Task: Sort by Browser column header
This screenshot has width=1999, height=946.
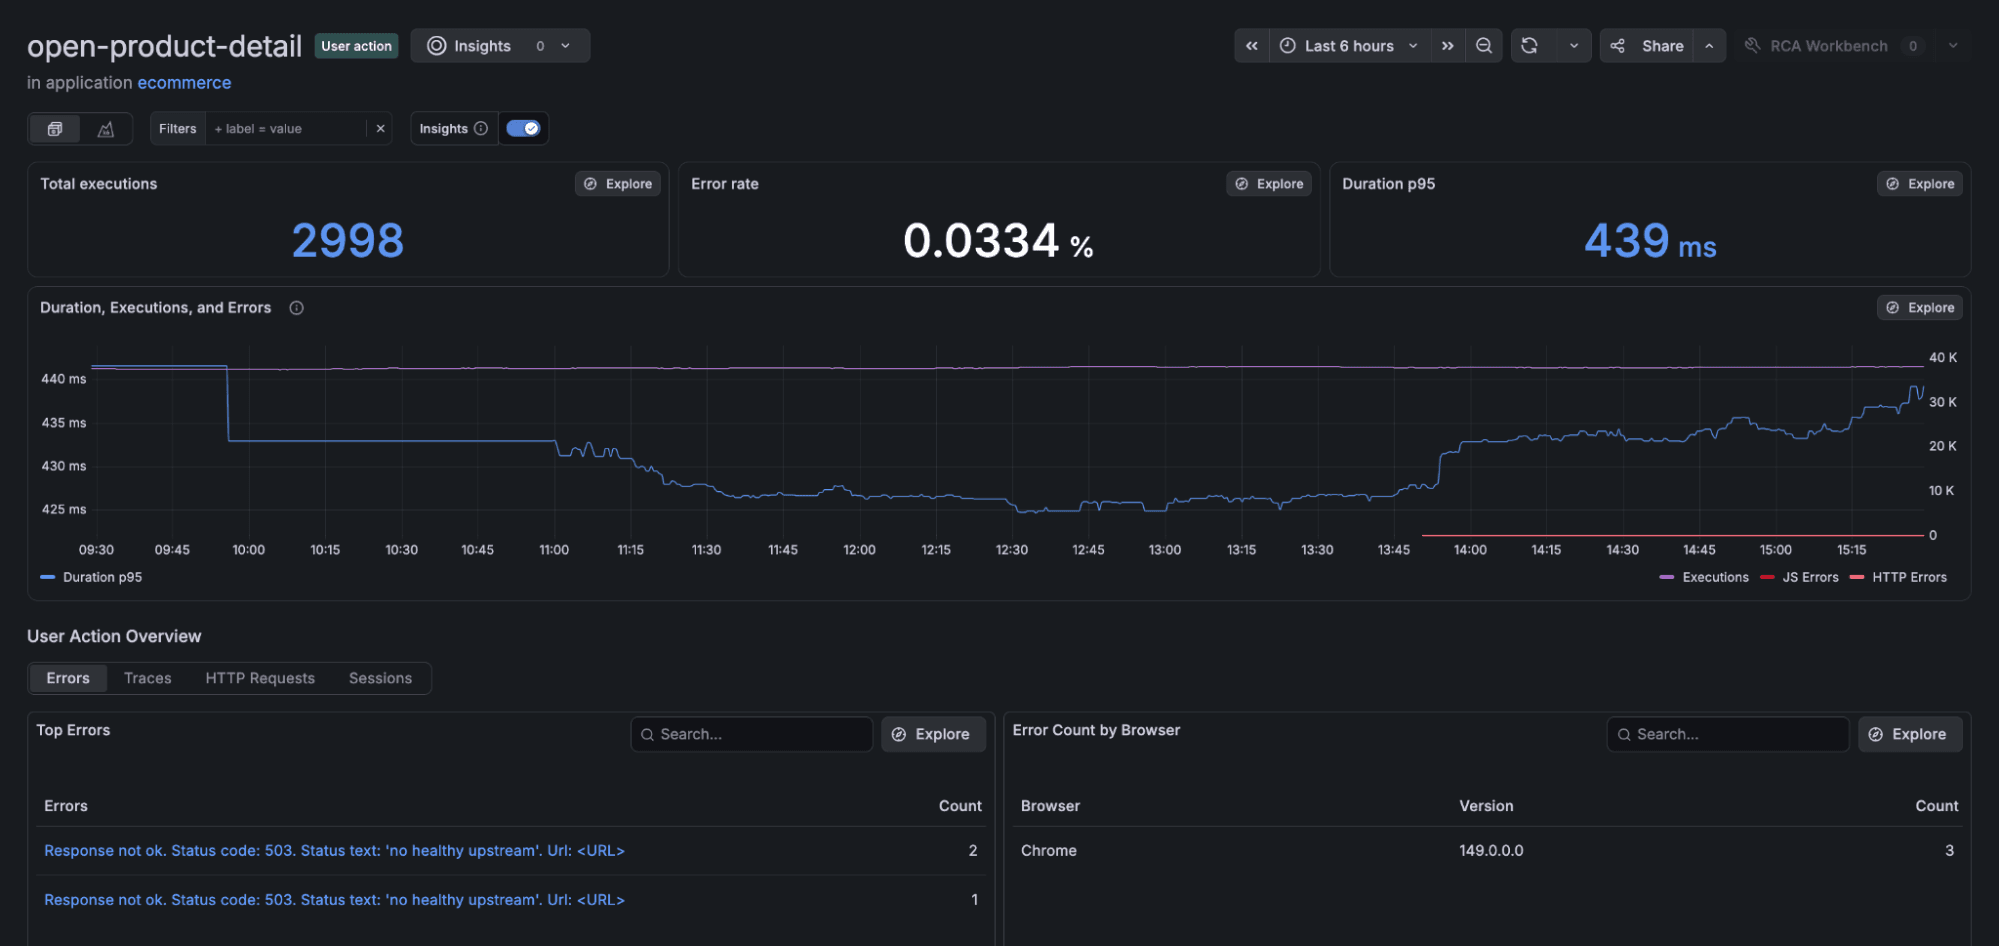Action: 1050,806
